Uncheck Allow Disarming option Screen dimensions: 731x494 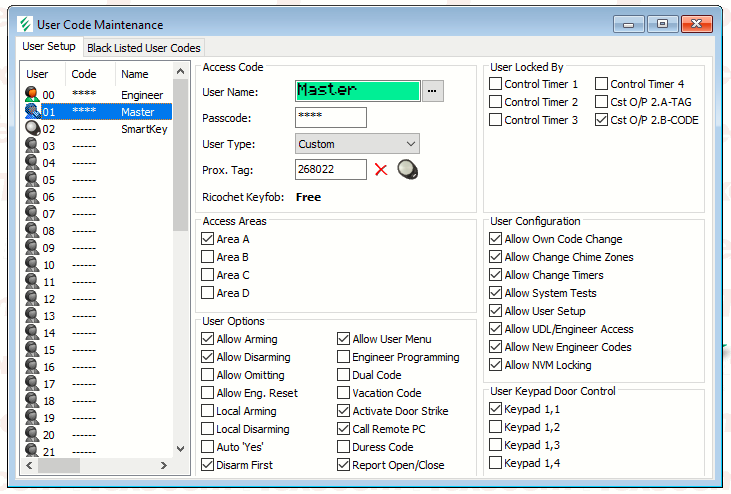208,357
